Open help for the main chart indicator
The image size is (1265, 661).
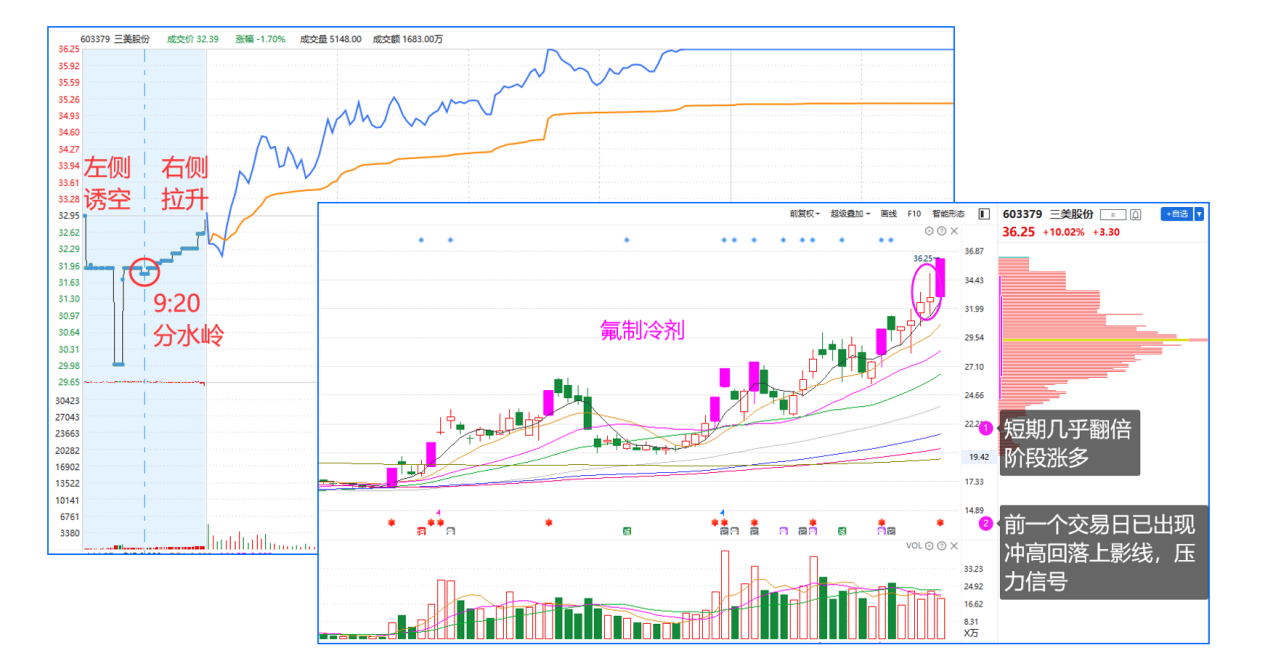pos(941,231)
